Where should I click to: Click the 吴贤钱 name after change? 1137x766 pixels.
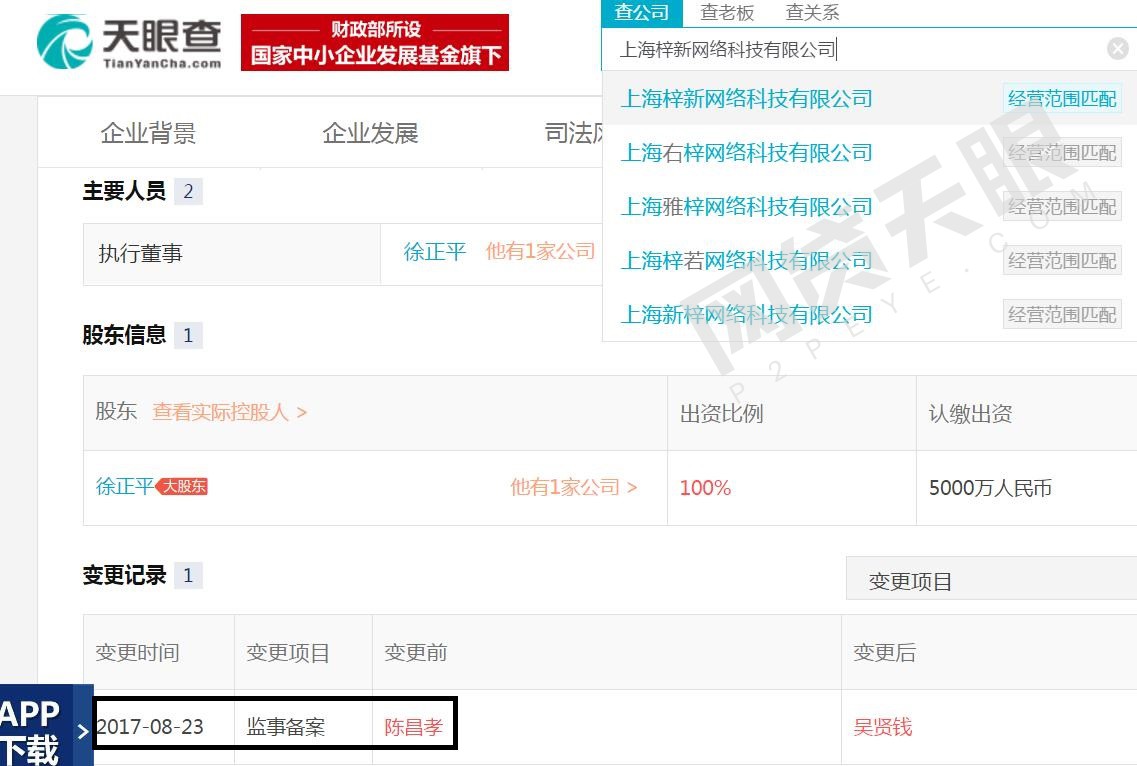[882, 727]
